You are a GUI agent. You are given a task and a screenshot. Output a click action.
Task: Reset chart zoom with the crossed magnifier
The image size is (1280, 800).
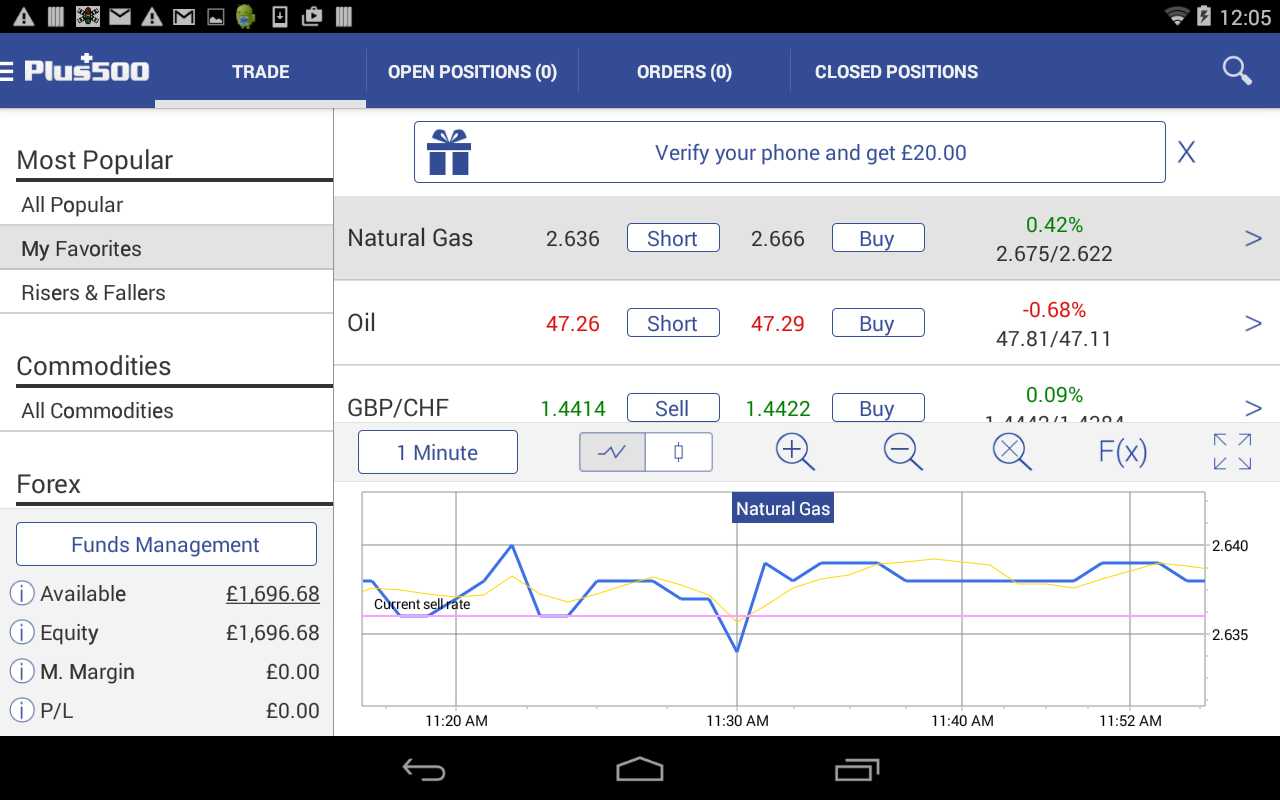click(1012, 452)
